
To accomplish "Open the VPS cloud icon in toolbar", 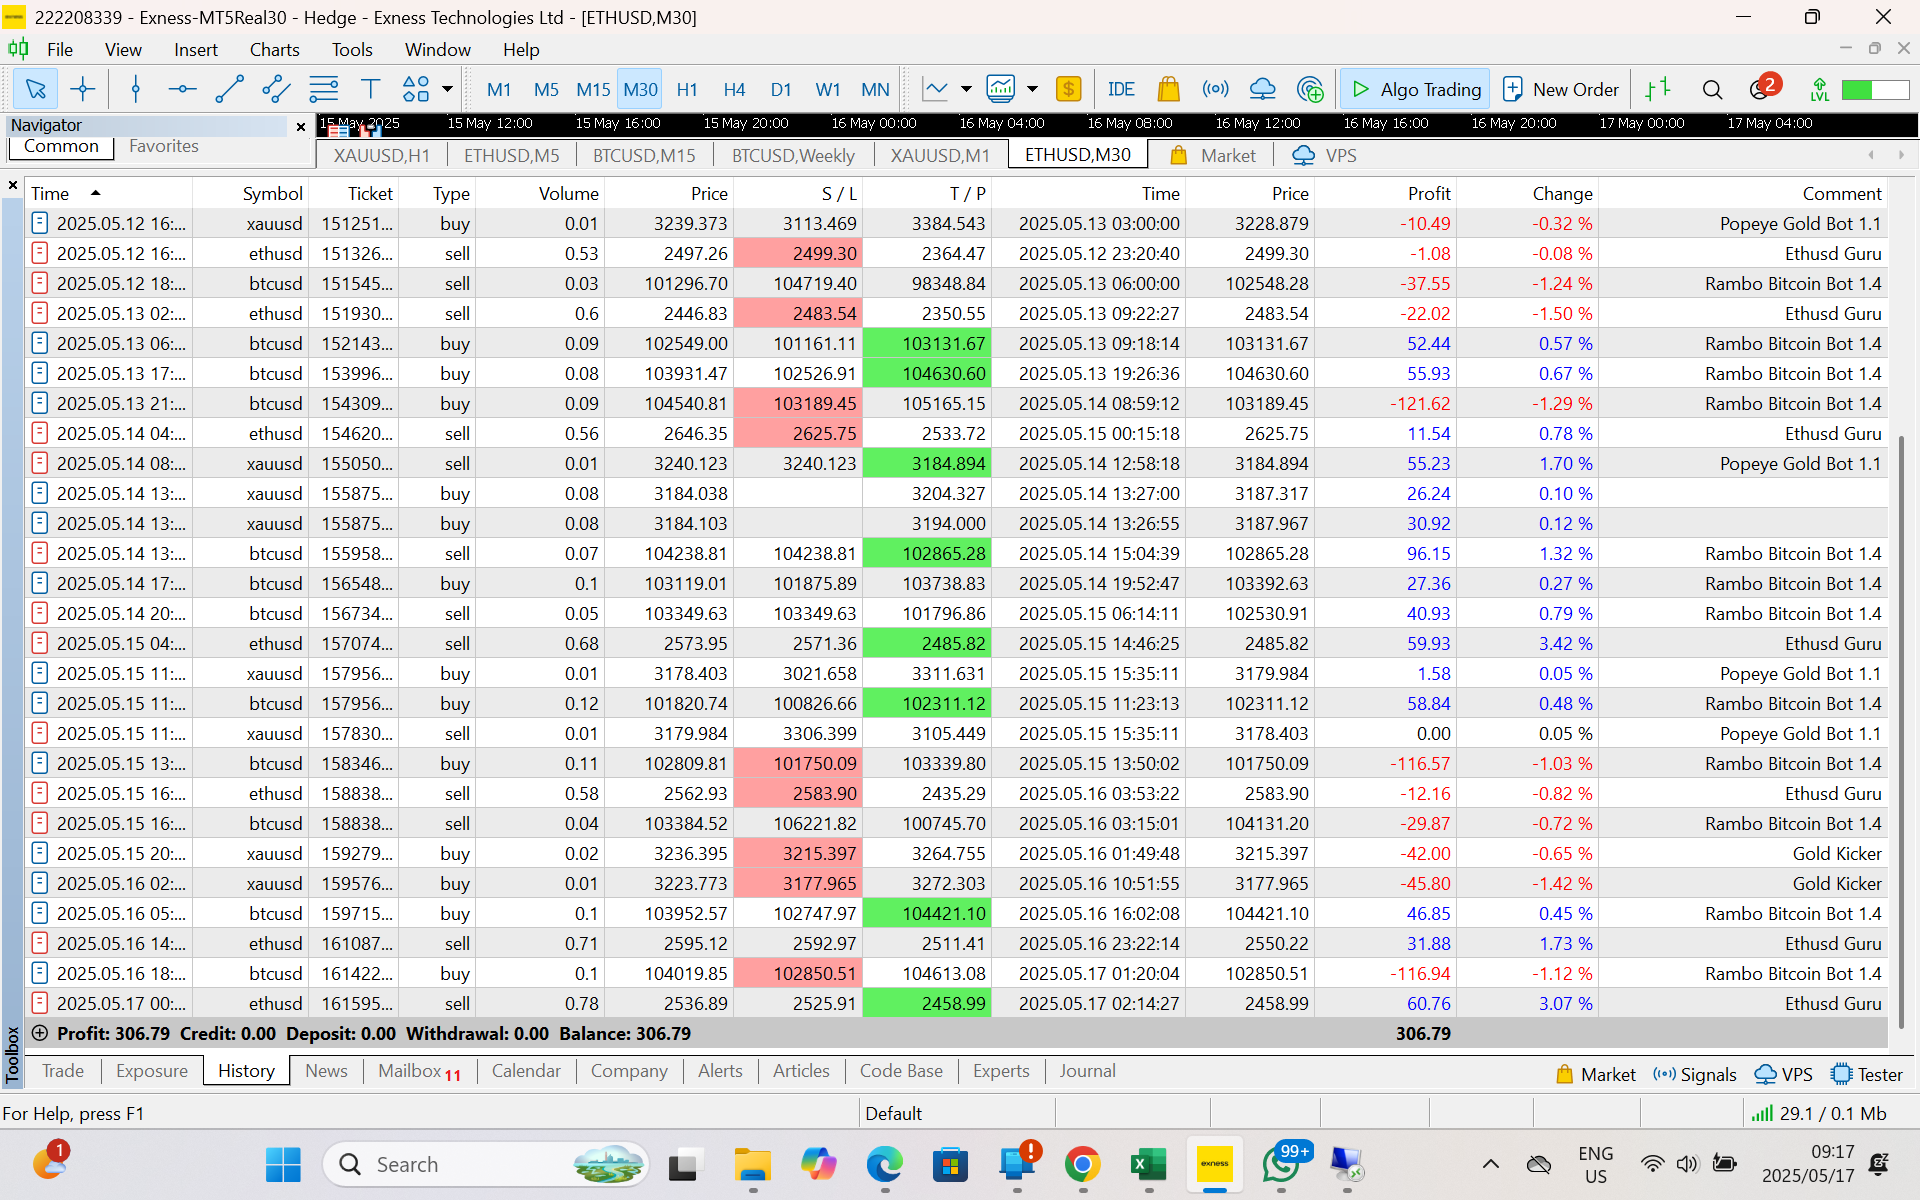I will click(1262, 90).
